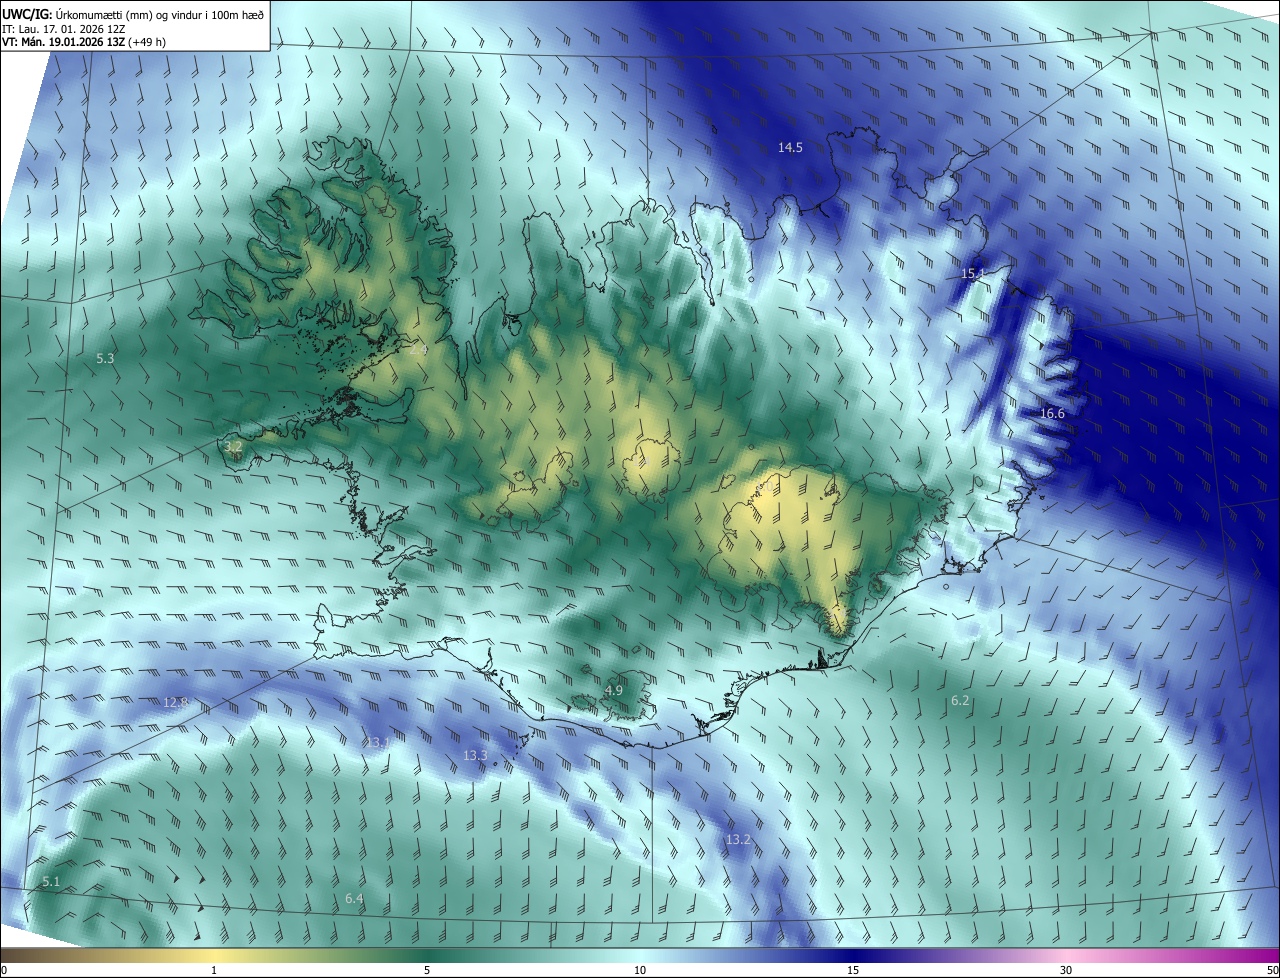Click the 6.2 value on the map

click(x=960, y=700)
